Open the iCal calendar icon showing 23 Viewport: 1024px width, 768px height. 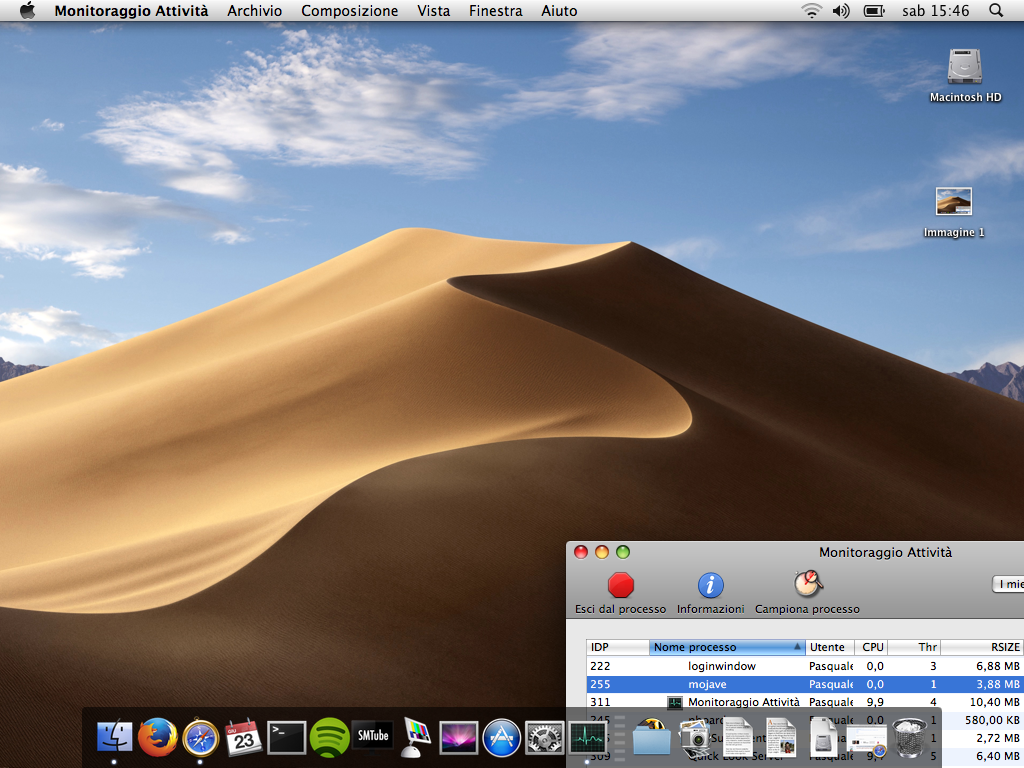click(243, 738)
